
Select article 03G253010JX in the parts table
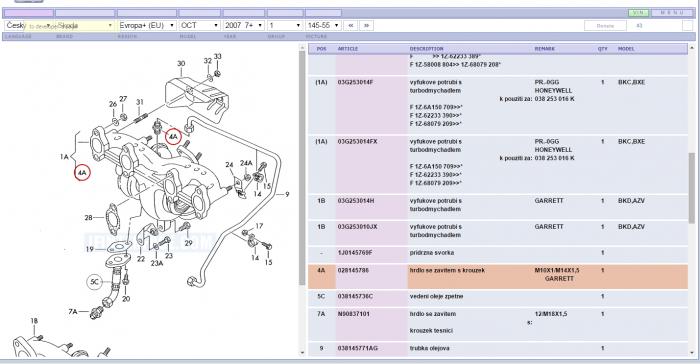(357, 227)
